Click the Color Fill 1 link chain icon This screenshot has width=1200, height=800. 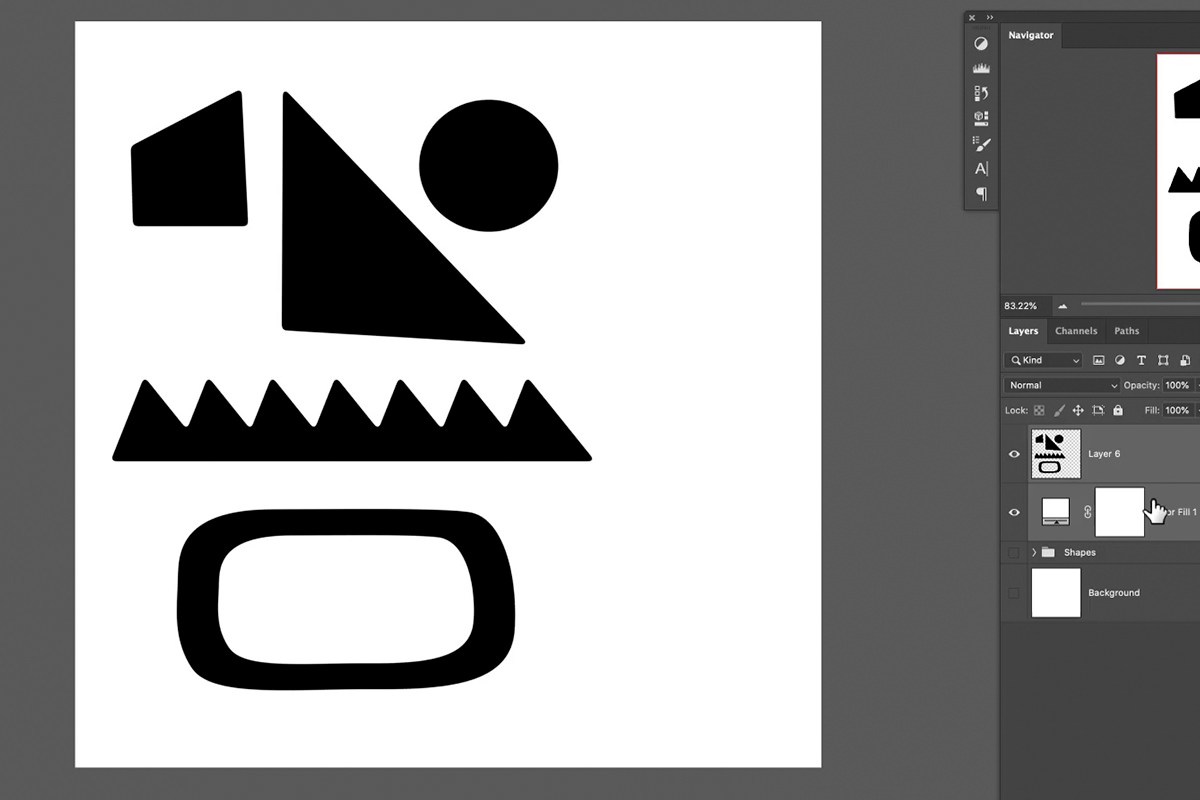tap(1088, 512)
